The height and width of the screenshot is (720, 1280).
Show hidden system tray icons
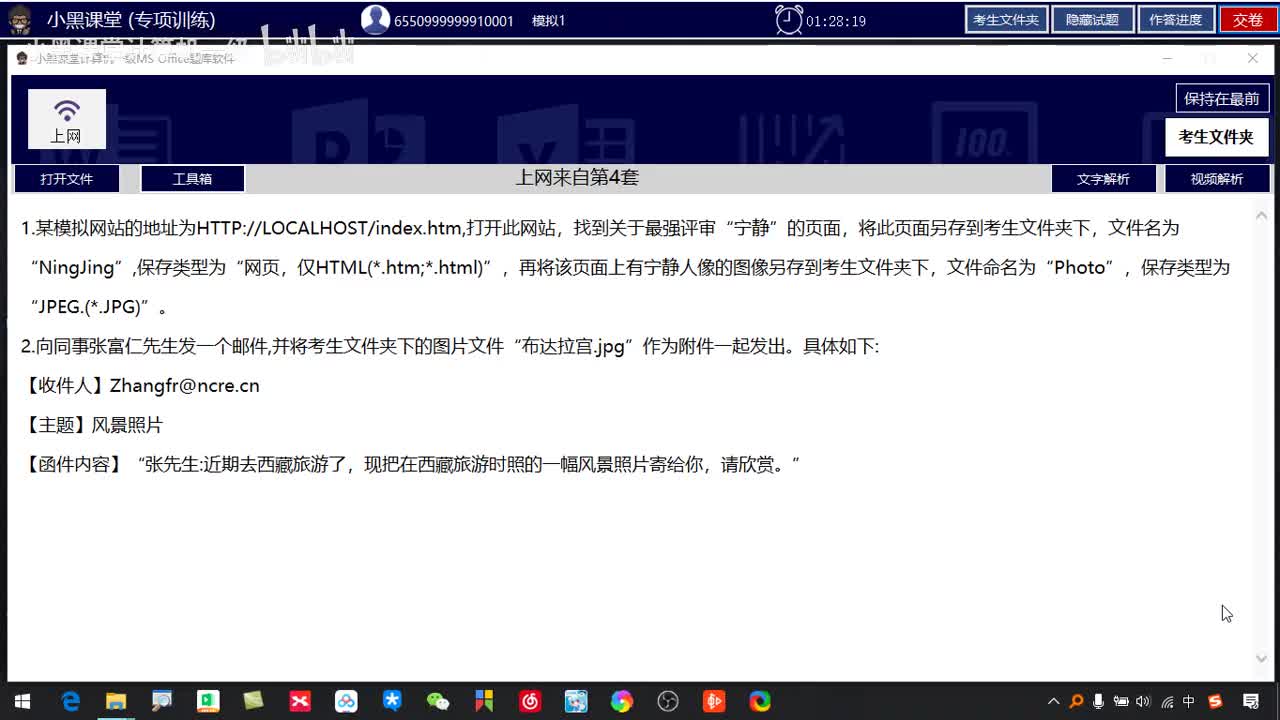click(x=1053, y=701)
